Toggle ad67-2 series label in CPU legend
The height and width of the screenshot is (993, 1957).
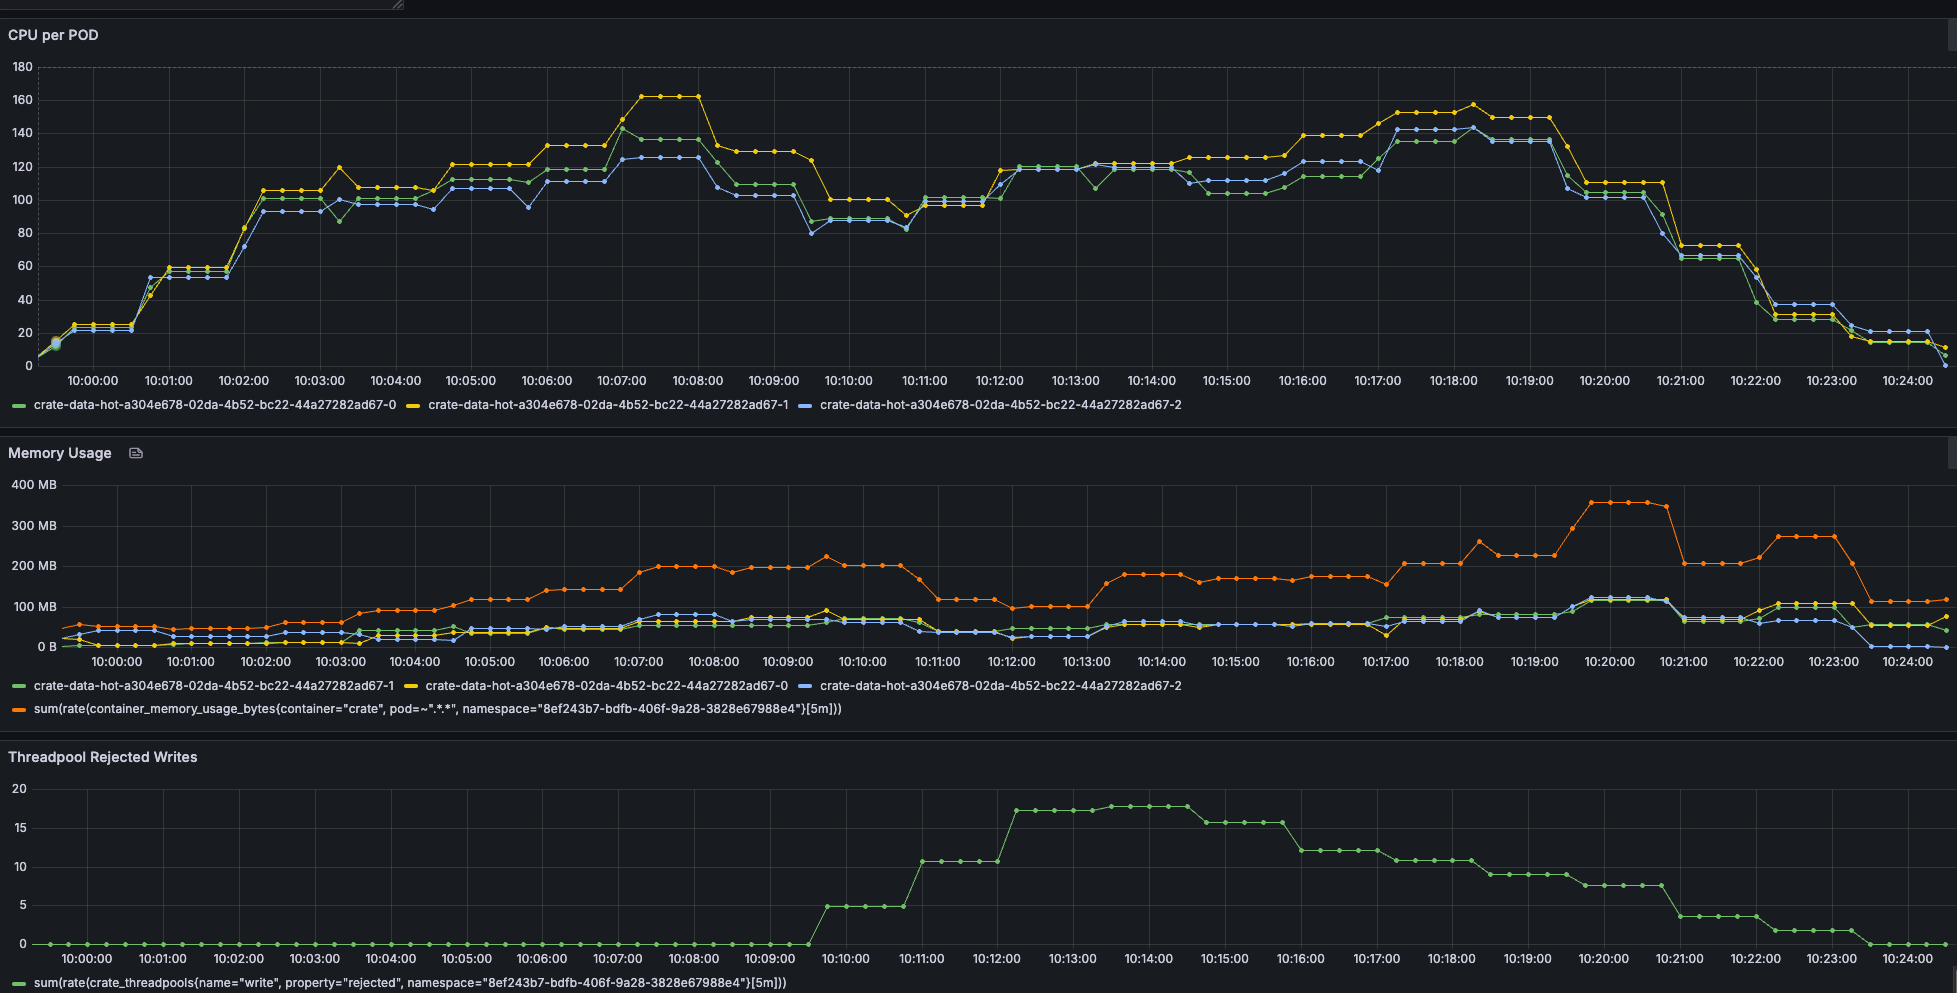point(1000,405)
